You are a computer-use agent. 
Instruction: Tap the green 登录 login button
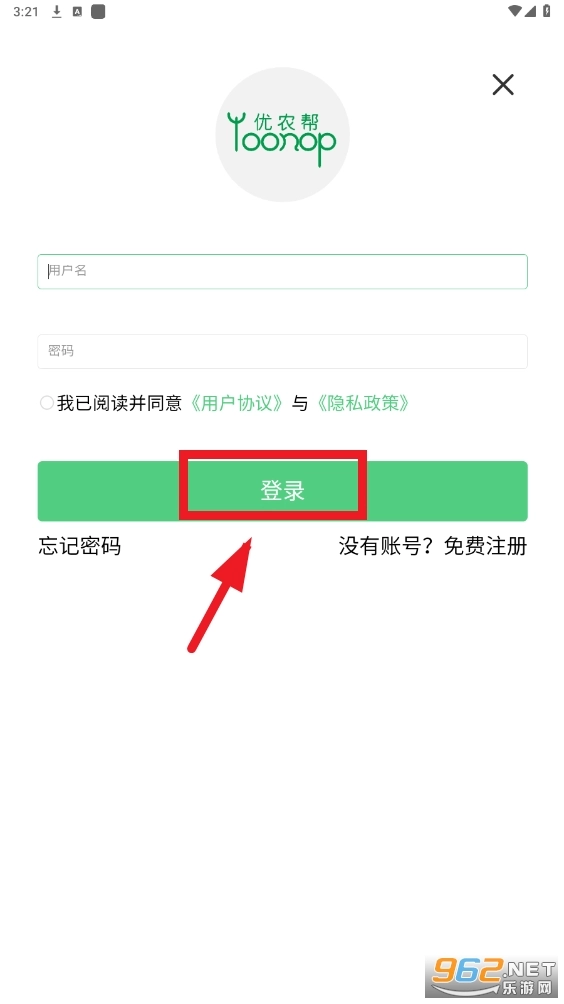(282, 491)
